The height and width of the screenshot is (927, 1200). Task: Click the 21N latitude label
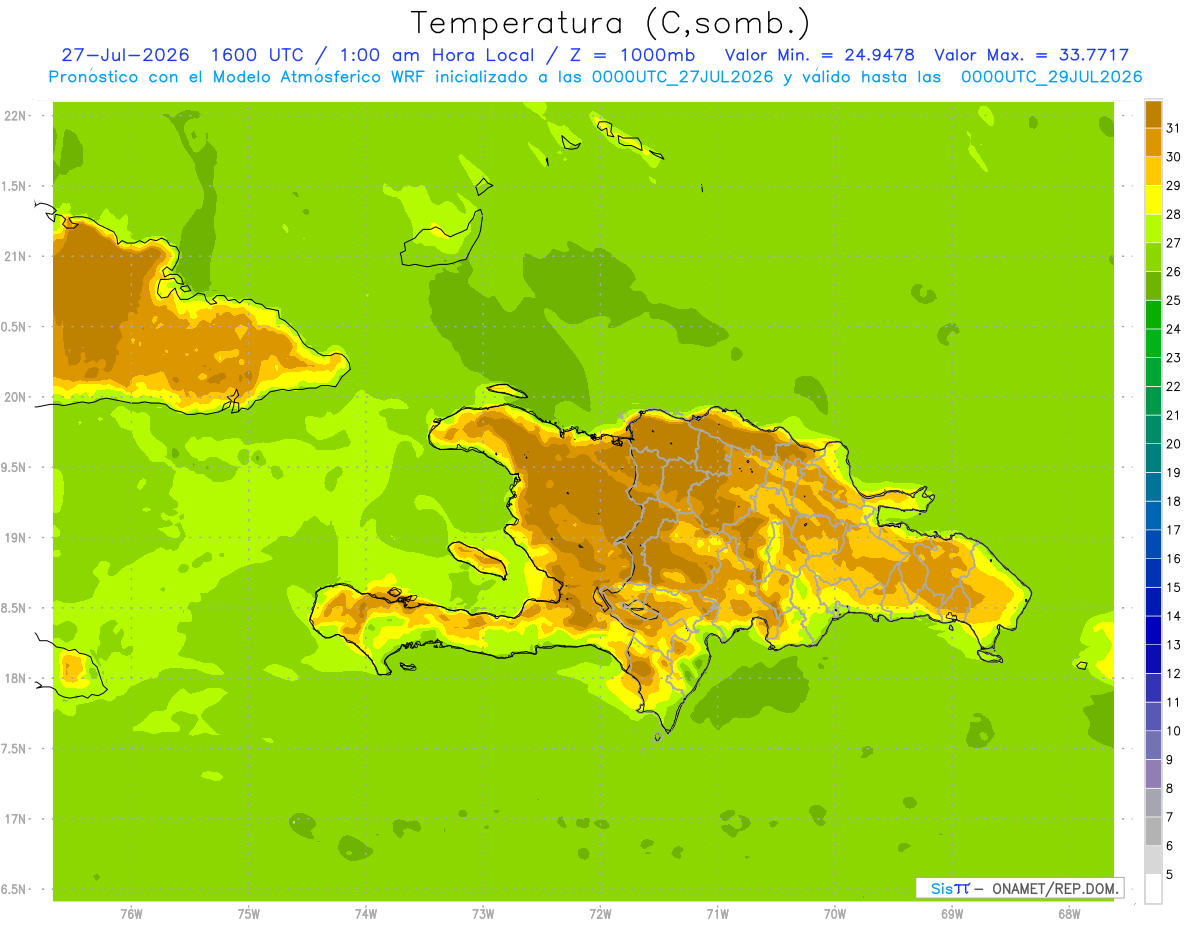(13, 256)
